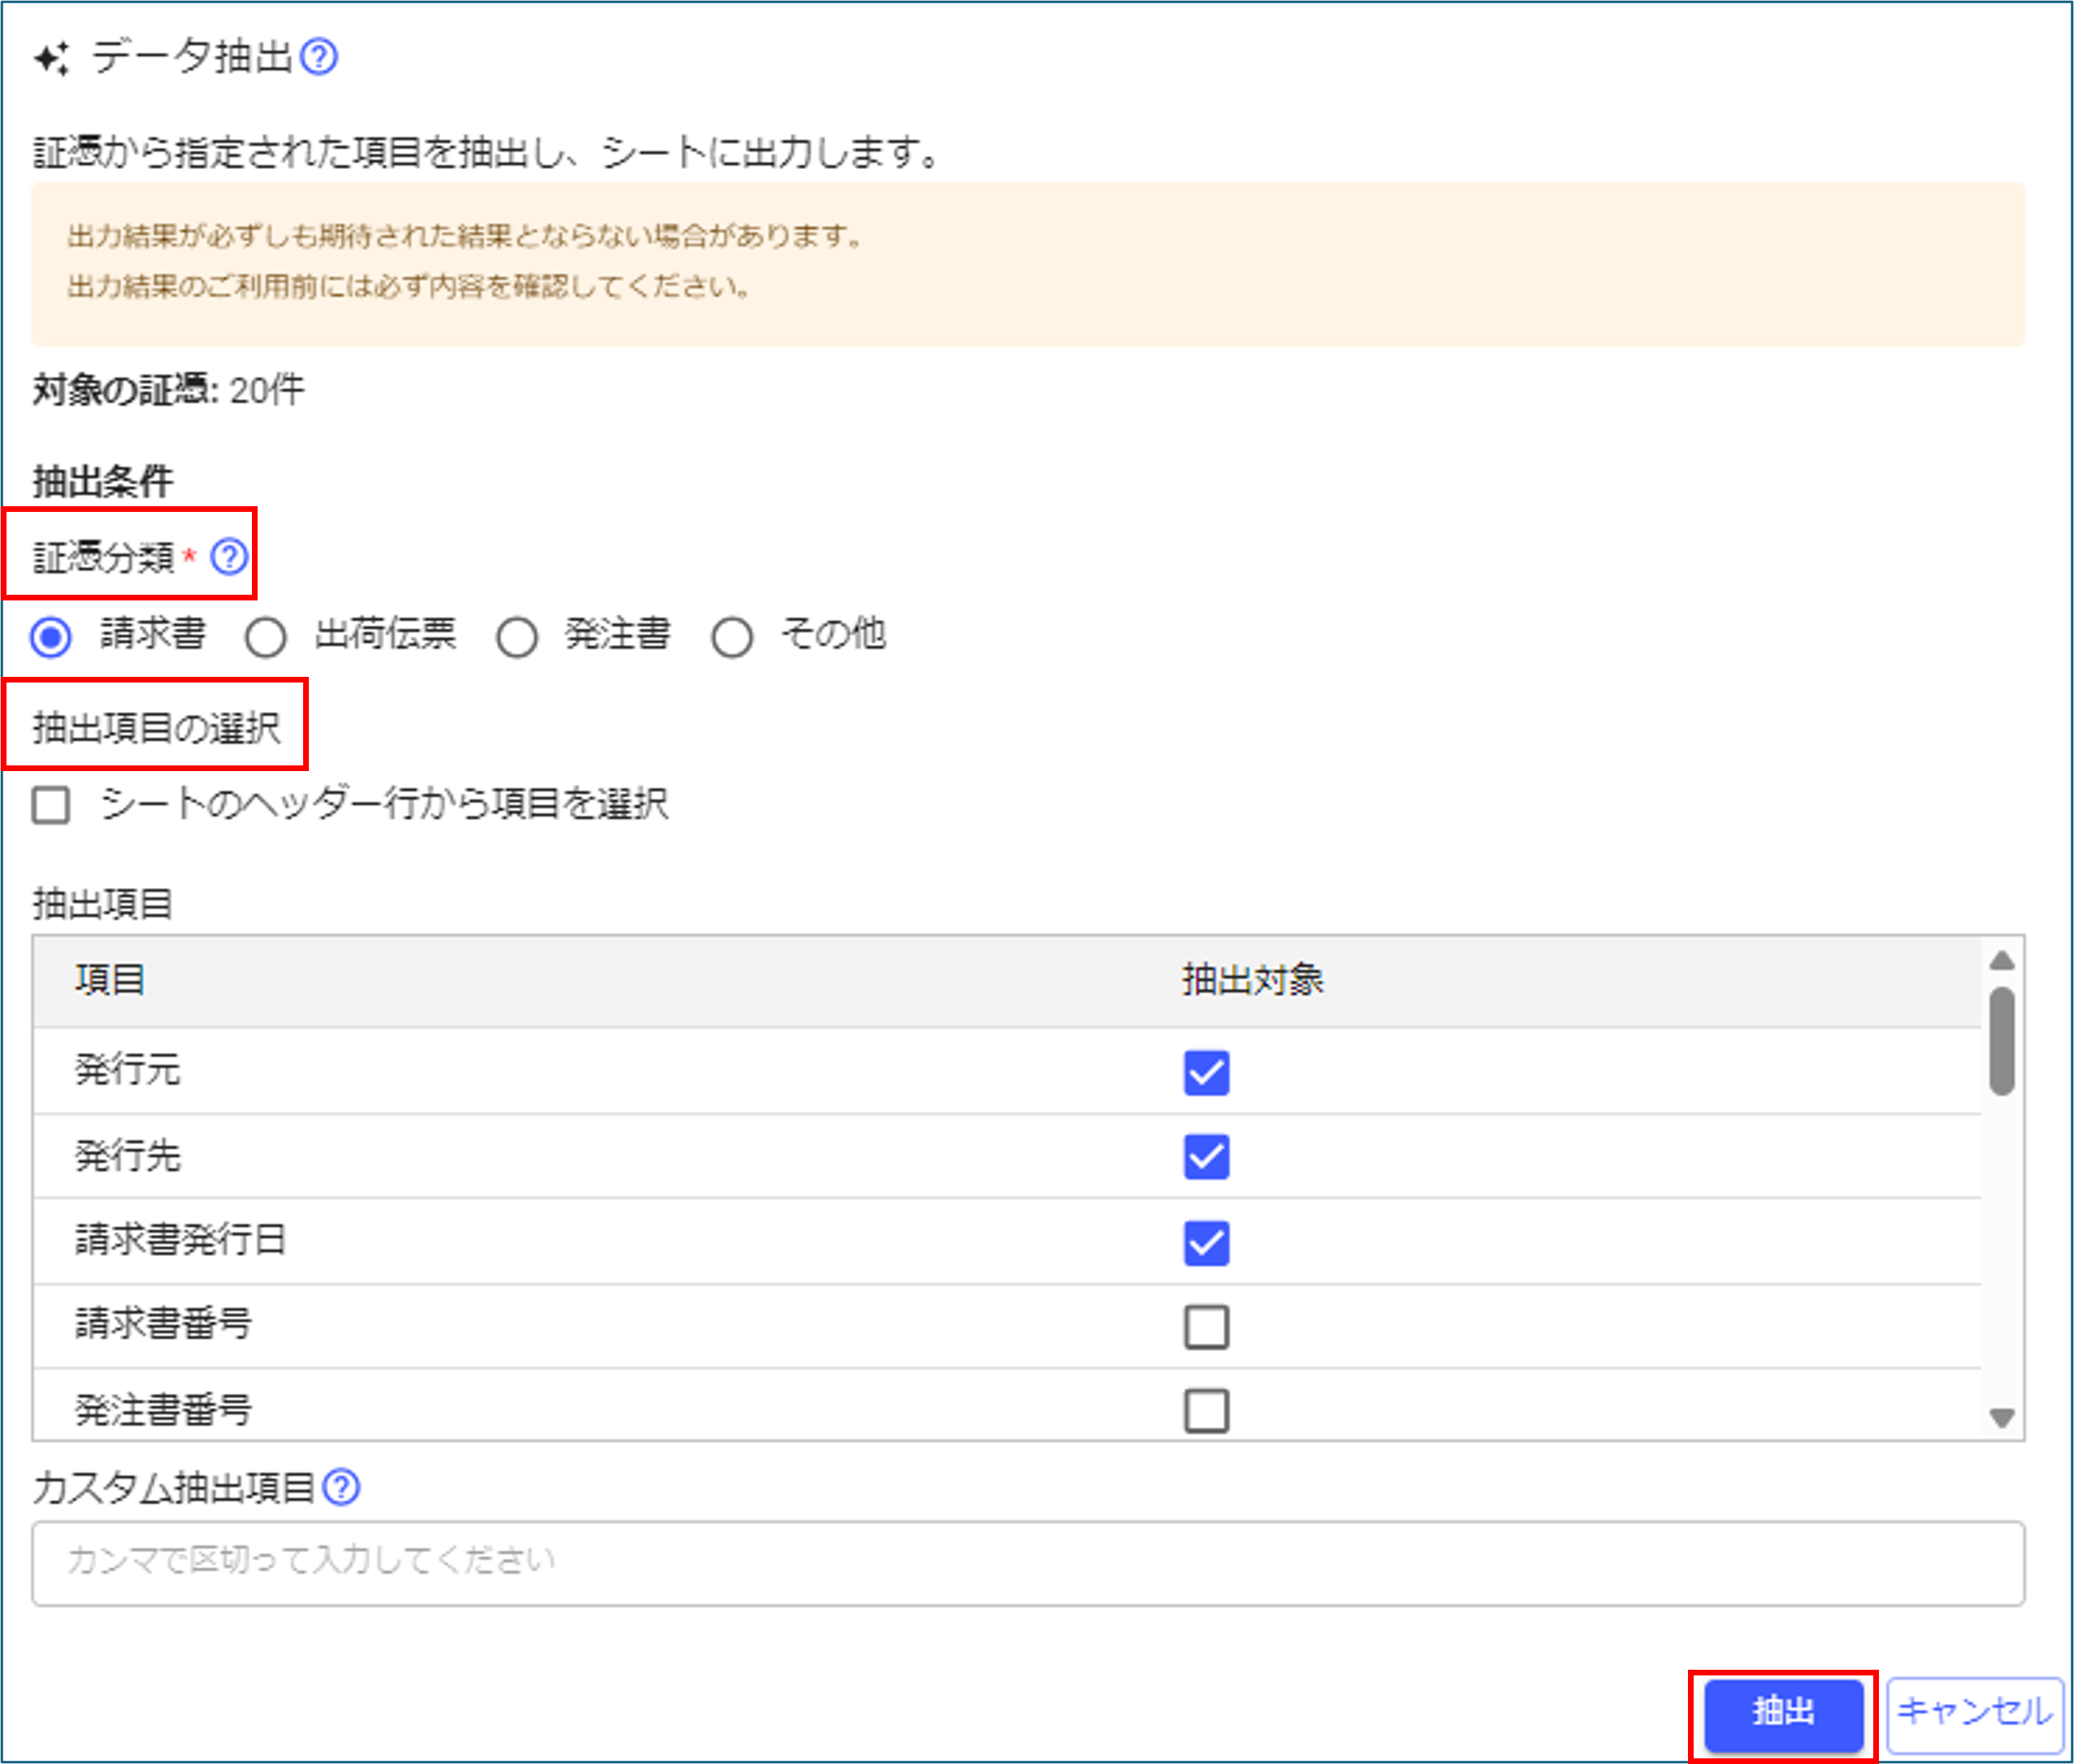Check the 請求書番号 extraction checkbox
The width and height of the screenshot is (2074, 1764).
pos(1206,1327)
